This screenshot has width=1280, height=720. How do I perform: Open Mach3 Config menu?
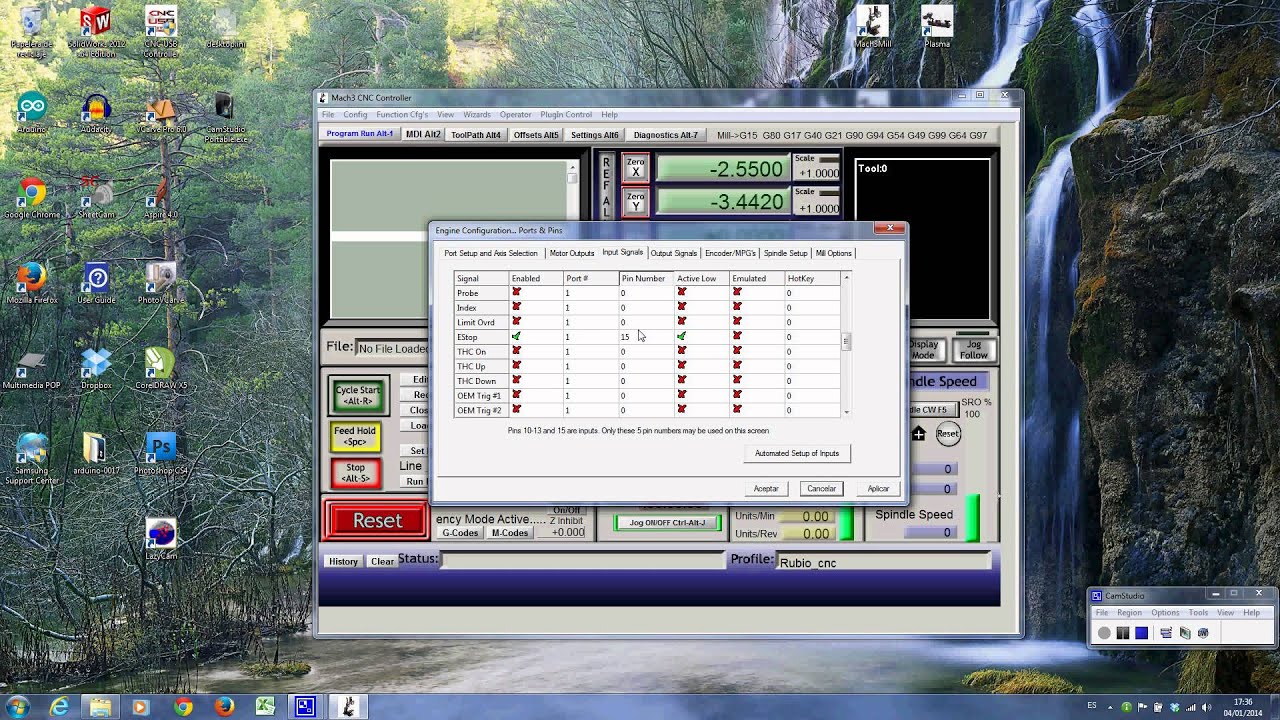click(x=355, y=114)
